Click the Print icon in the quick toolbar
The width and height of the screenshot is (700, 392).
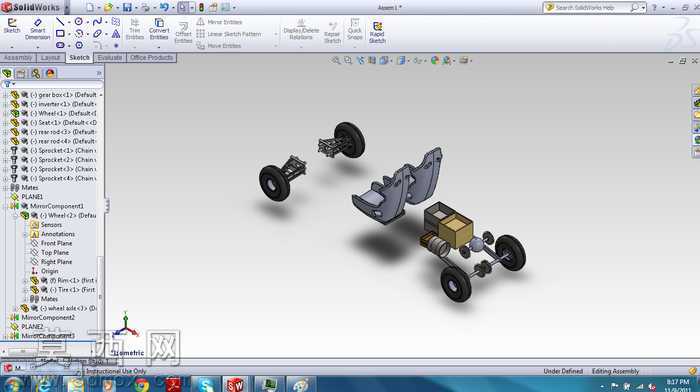point(146,8)
